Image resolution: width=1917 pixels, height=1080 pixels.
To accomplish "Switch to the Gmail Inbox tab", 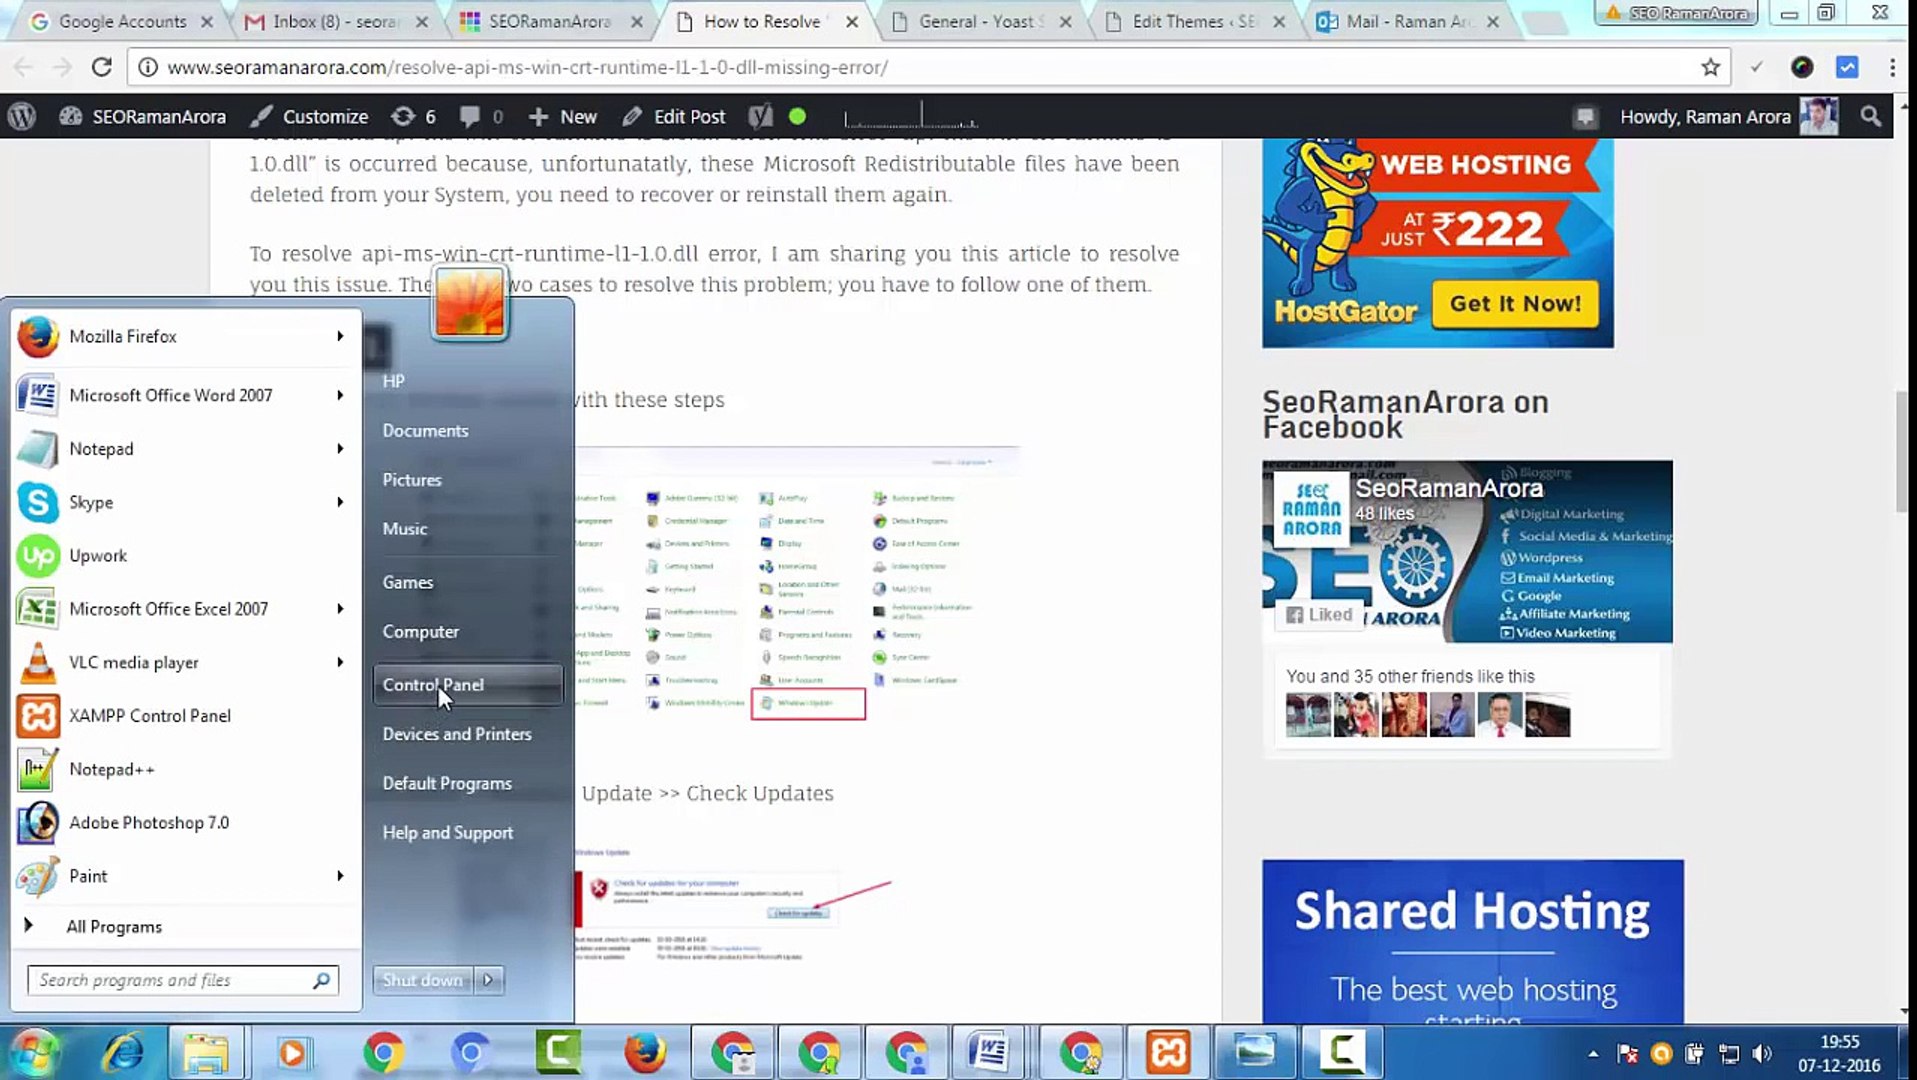I will pyautogui.click(x=335, y=21).
